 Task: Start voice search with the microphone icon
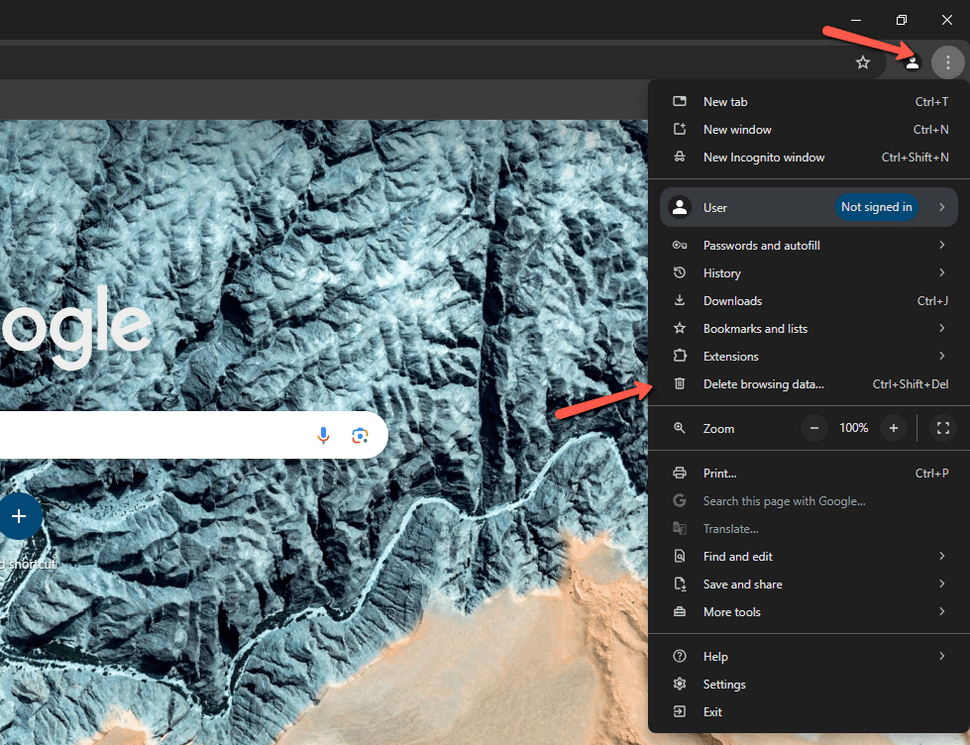(x=322, y=435)
